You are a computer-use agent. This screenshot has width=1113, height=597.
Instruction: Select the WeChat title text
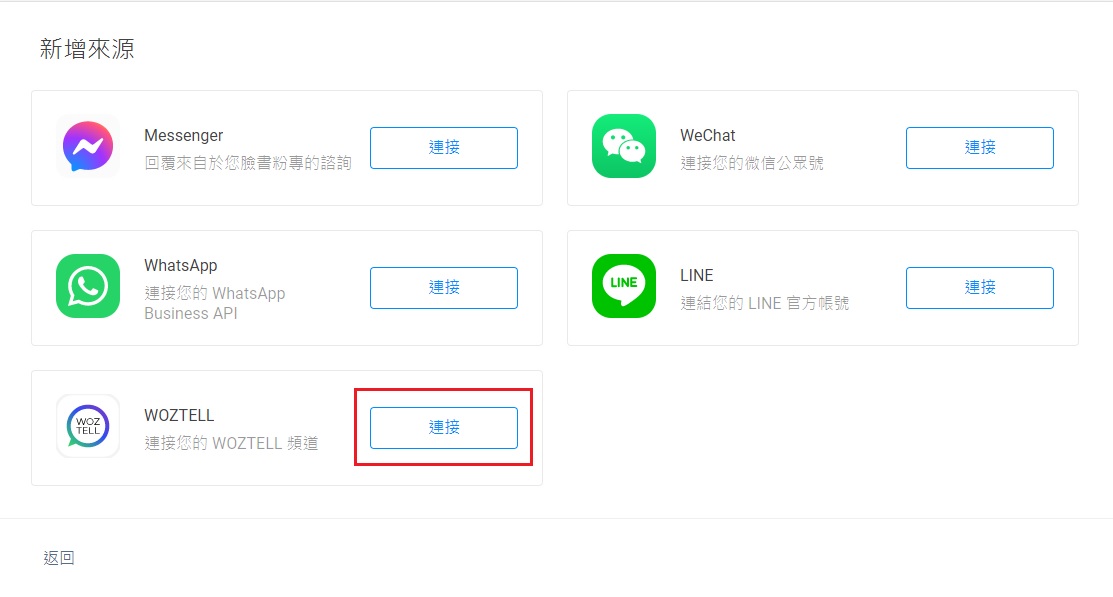coord(708,135)
